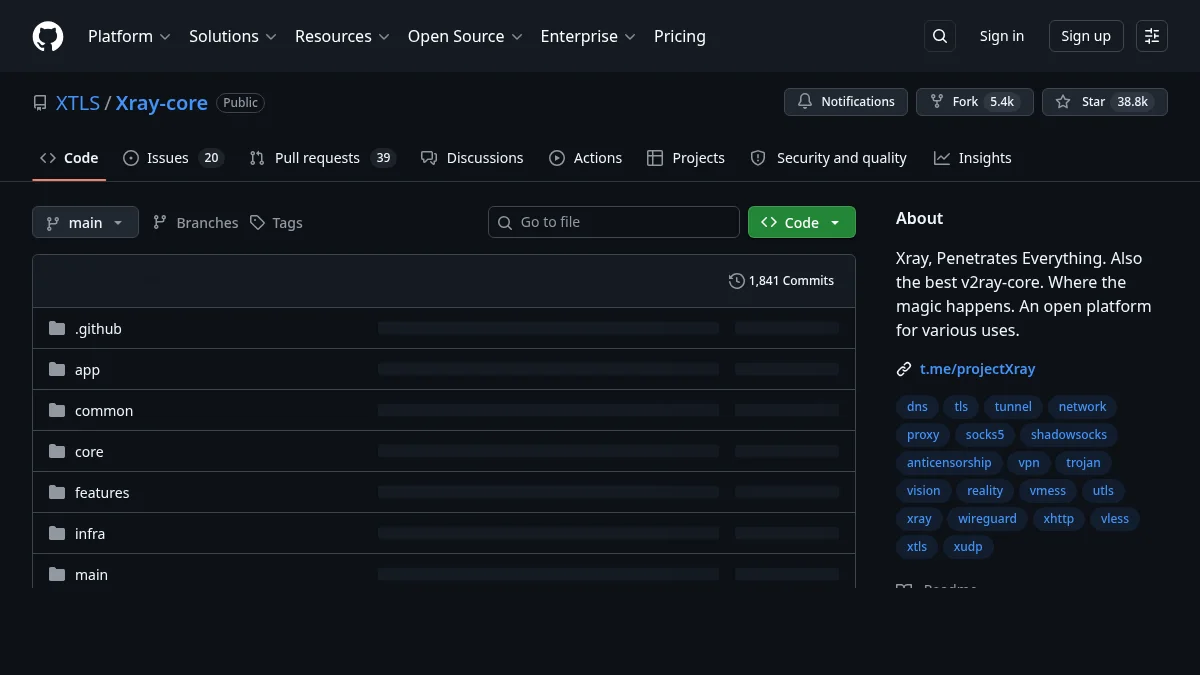This screenshot has height=675, width=1200.
Task: Open the XTLS owner link
Action: pos(78,103)
